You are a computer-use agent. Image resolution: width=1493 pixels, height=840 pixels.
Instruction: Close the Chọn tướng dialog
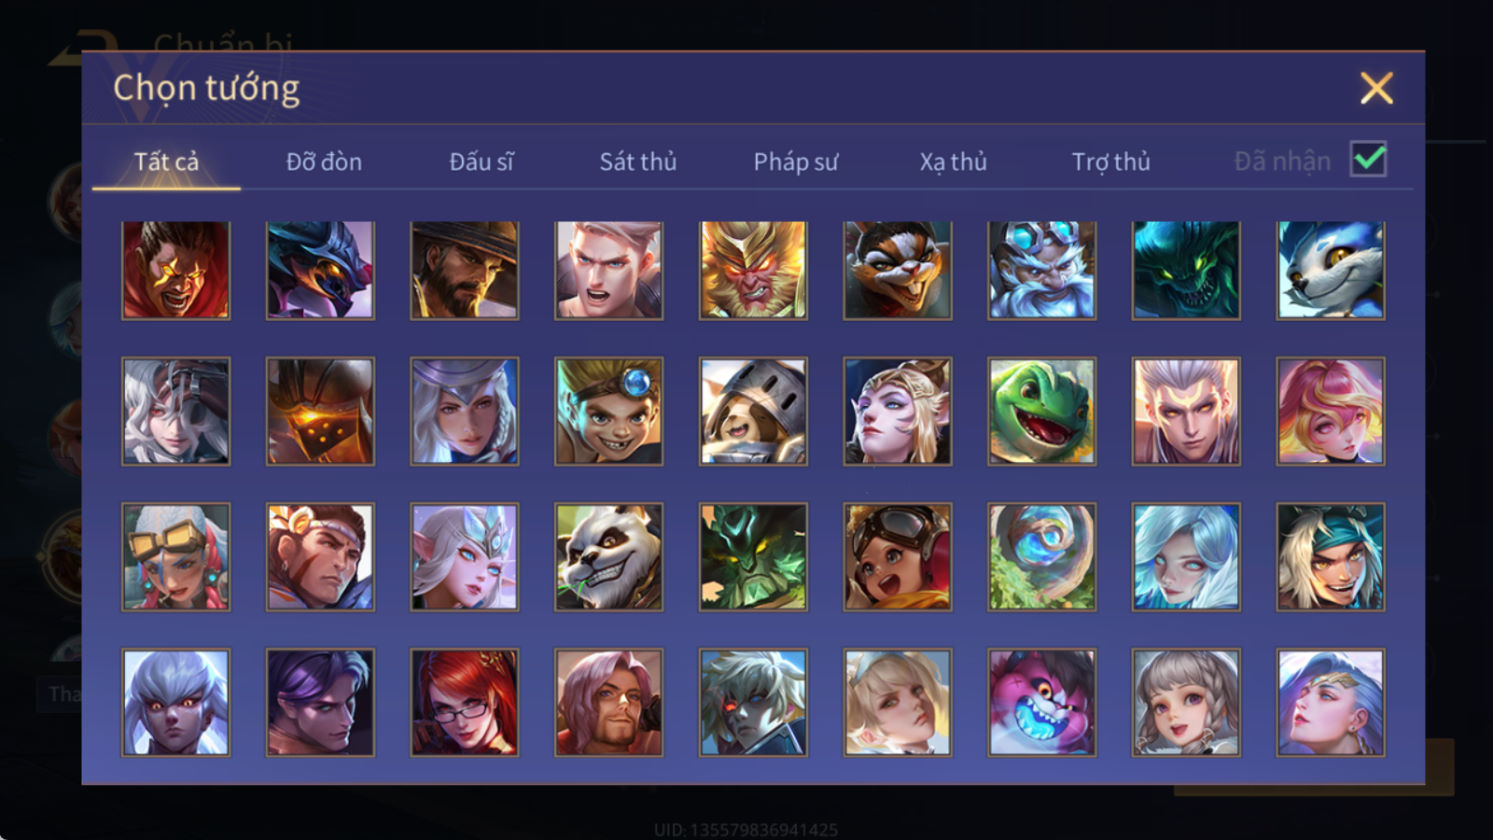point(1377,89)
